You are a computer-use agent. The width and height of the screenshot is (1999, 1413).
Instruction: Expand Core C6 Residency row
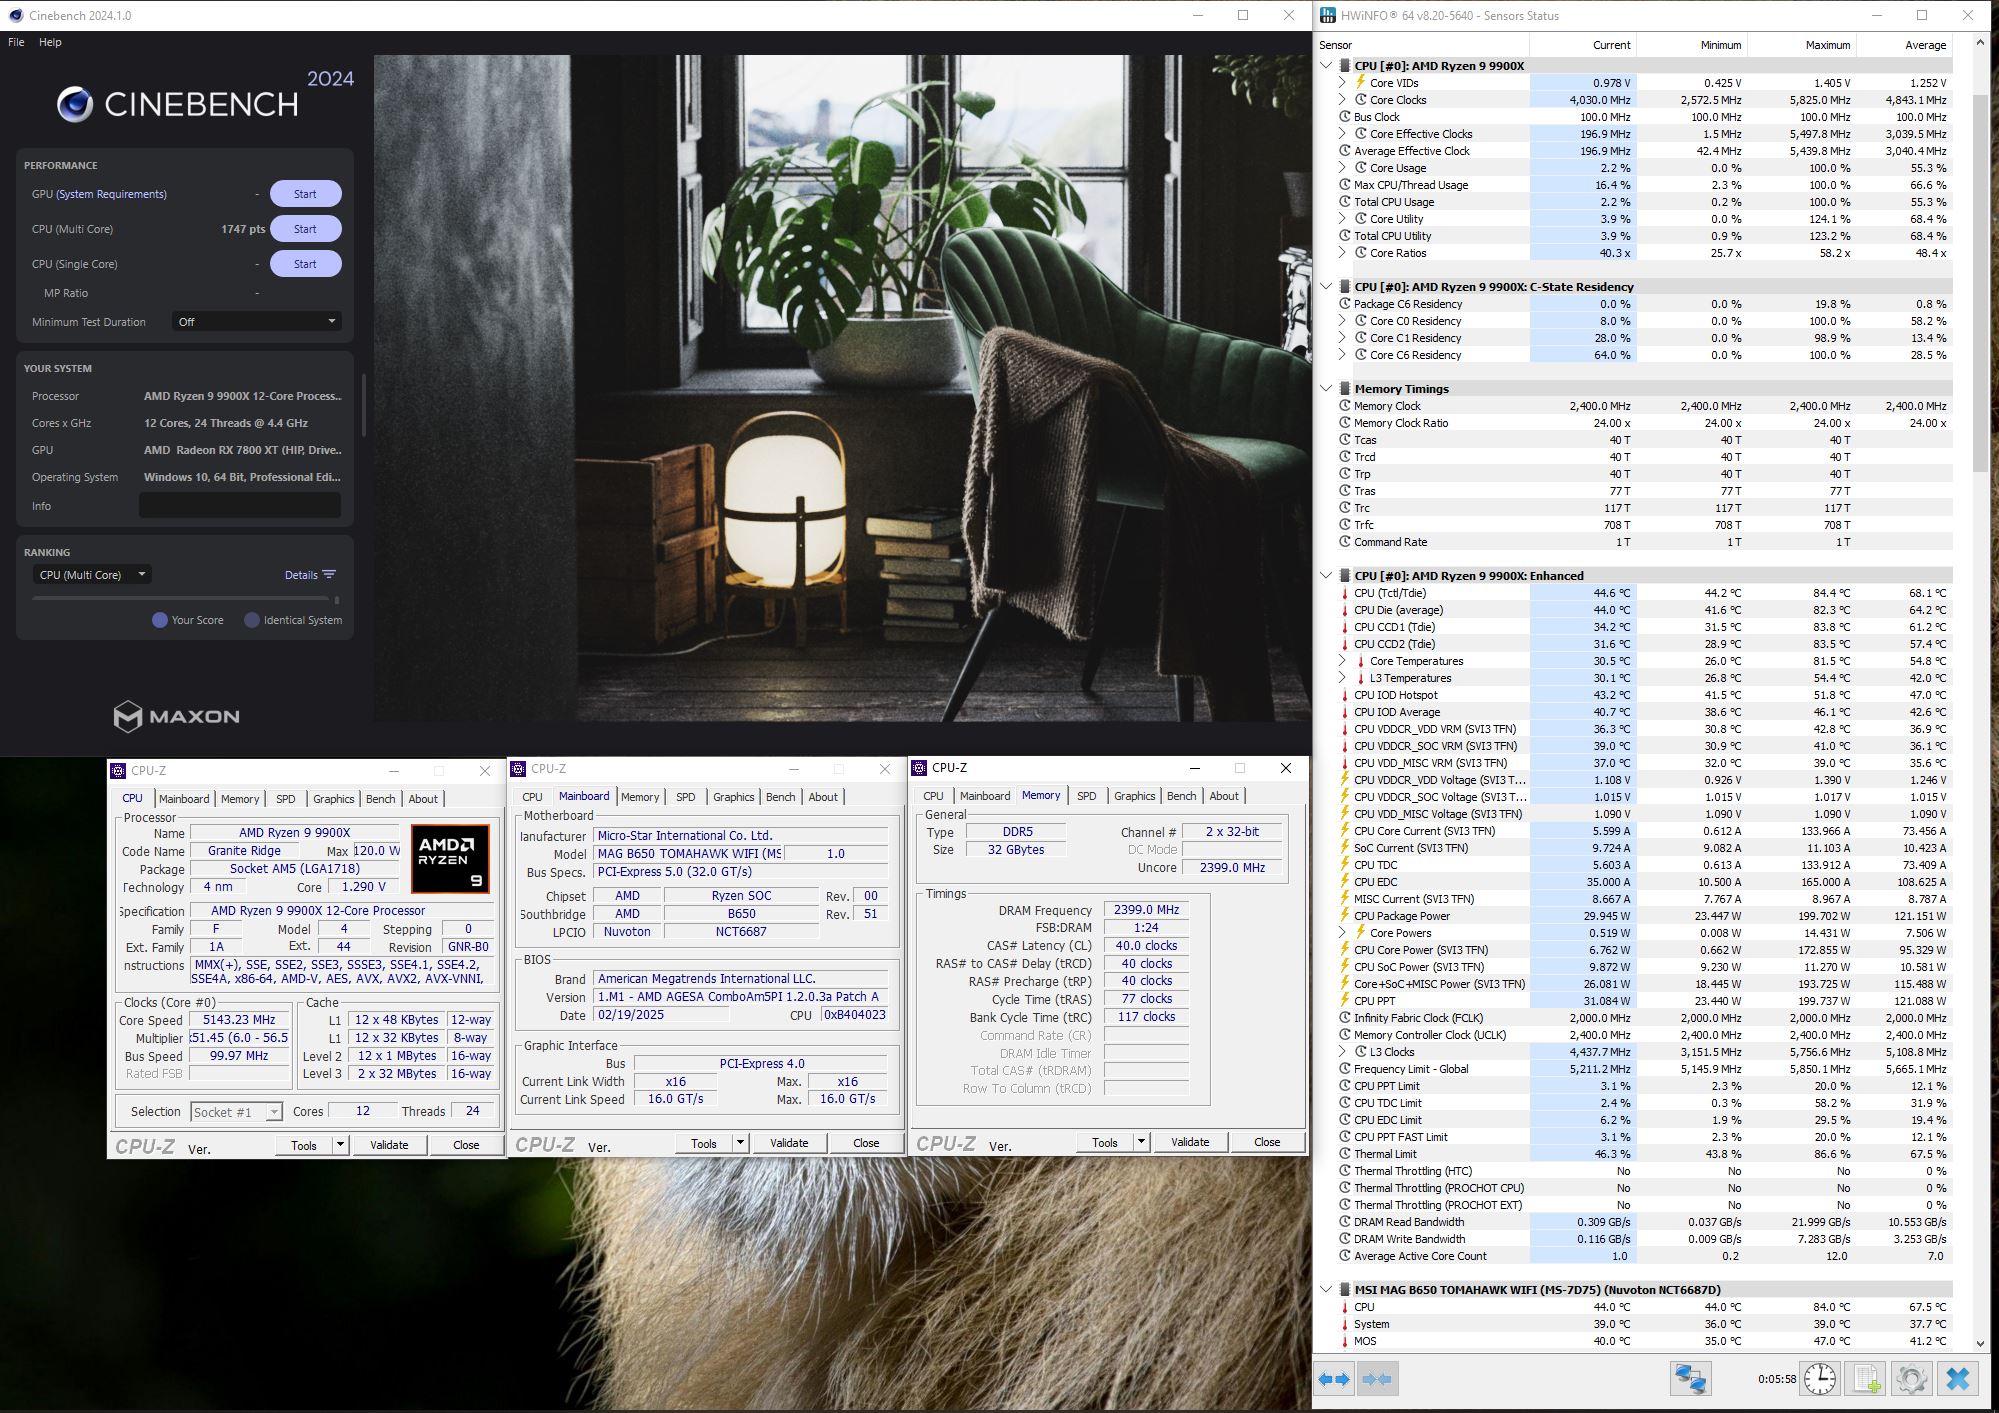1343,355
